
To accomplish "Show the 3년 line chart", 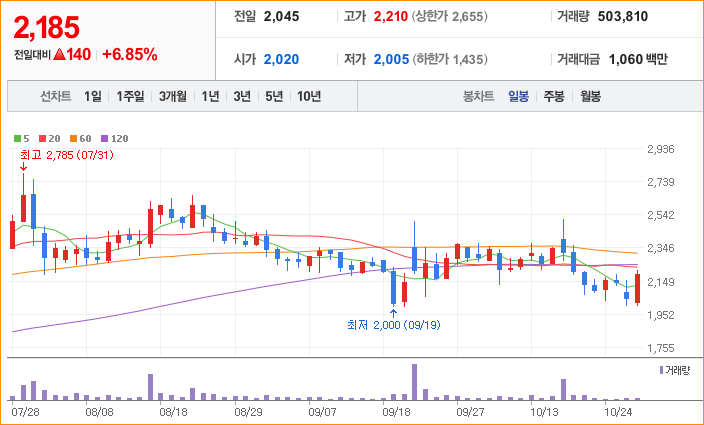I will (242, 96).
